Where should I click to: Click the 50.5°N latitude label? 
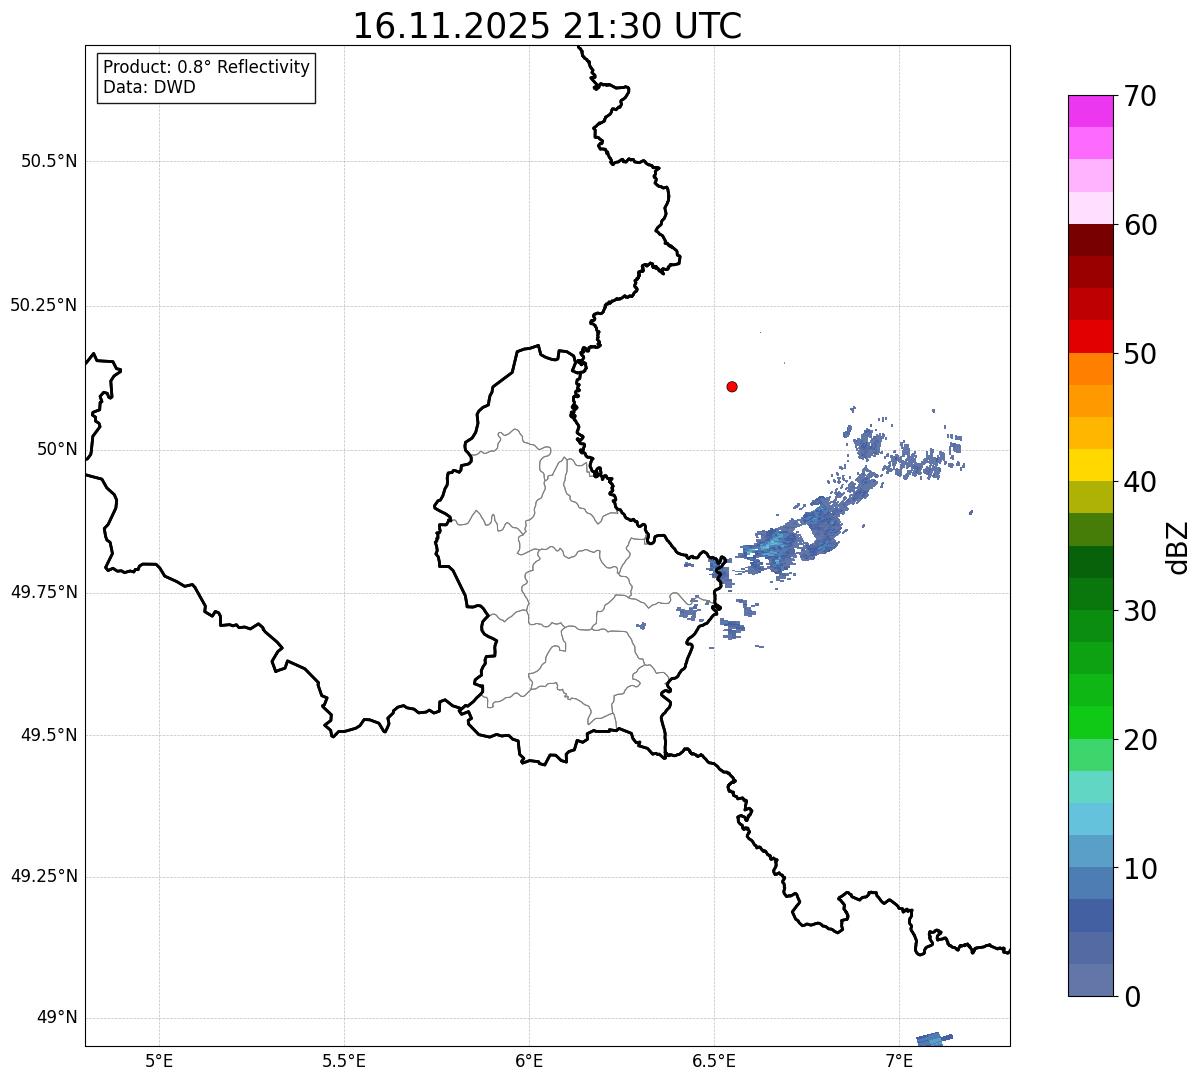pyautogui.click(x=49, y=161)
